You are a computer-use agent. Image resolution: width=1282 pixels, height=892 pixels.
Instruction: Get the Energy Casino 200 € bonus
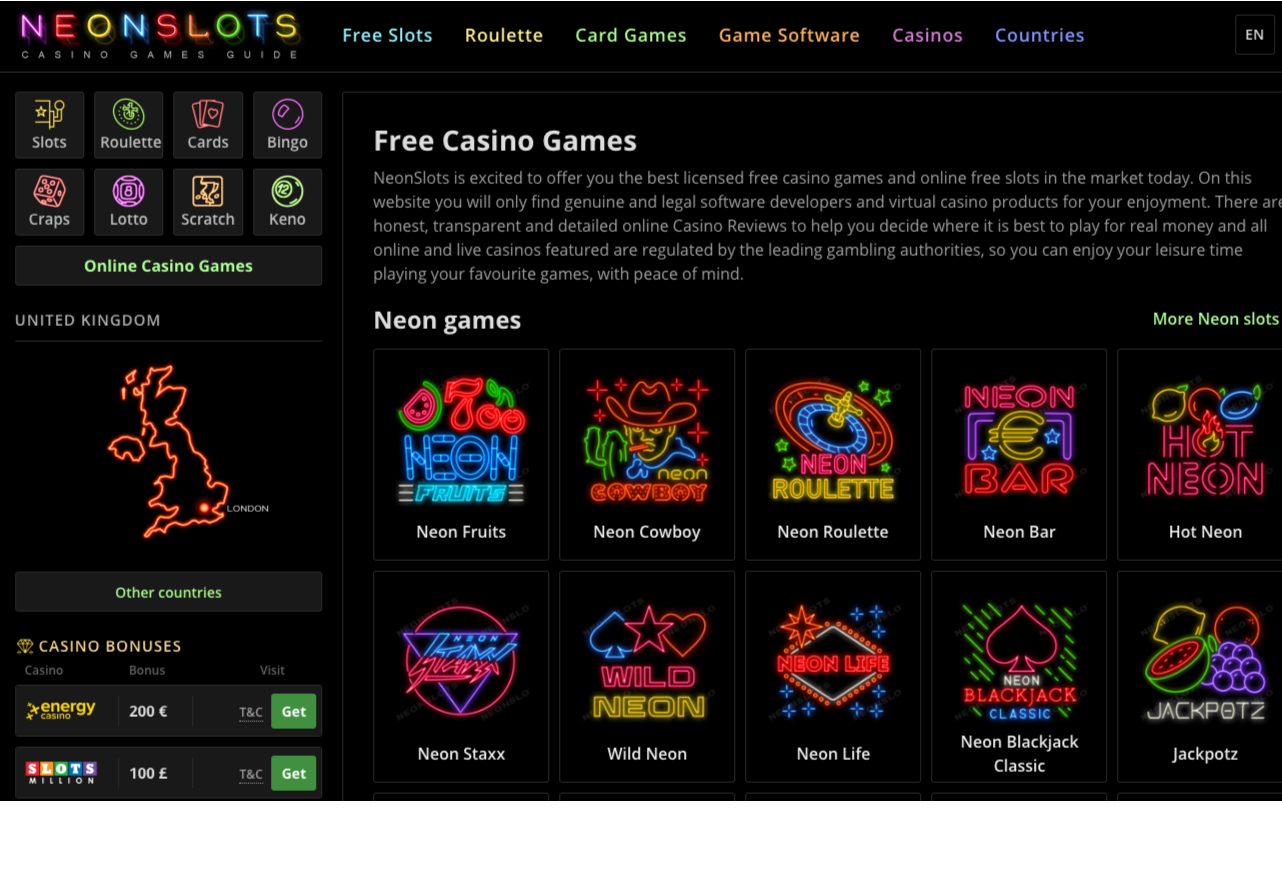(294, 712)
